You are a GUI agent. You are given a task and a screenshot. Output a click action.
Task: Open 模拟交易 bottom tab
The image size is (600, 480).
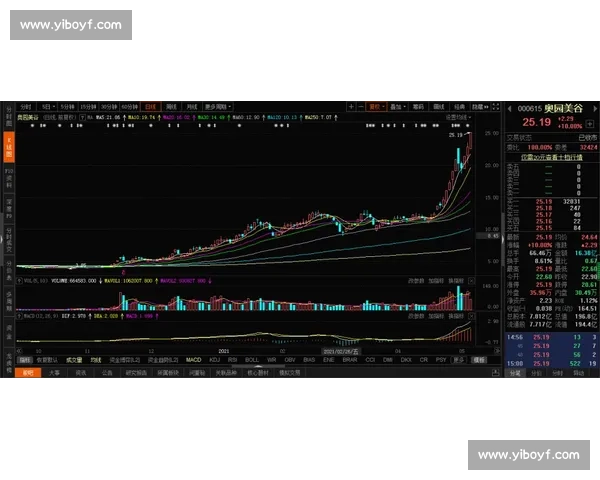290,372
